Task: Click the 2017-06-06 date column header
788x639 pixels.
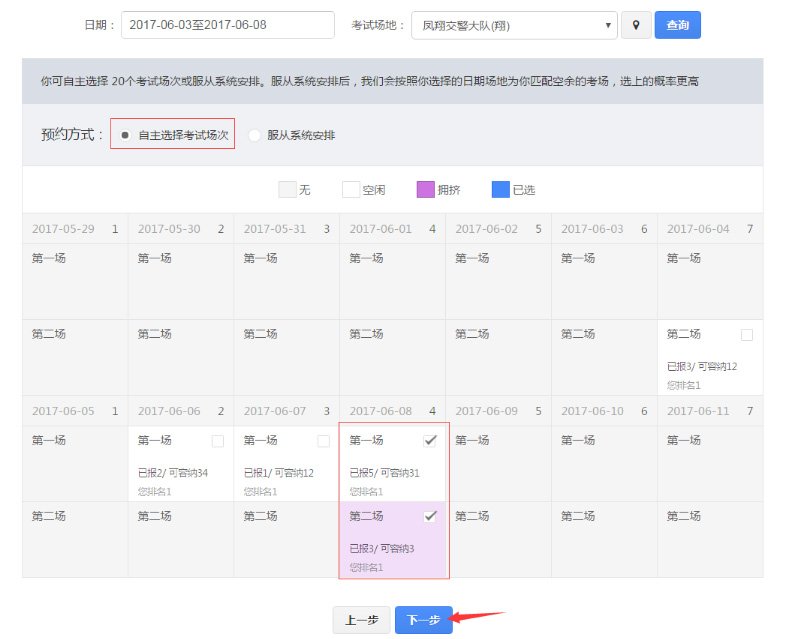Action: tap(169, 411)
